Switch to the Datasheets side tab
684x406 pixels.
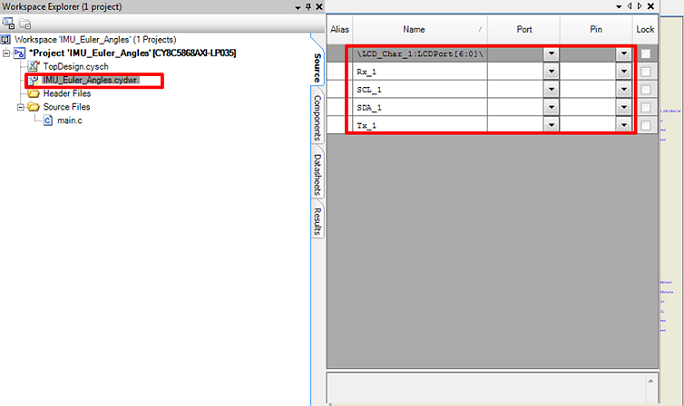click(316, 174)
